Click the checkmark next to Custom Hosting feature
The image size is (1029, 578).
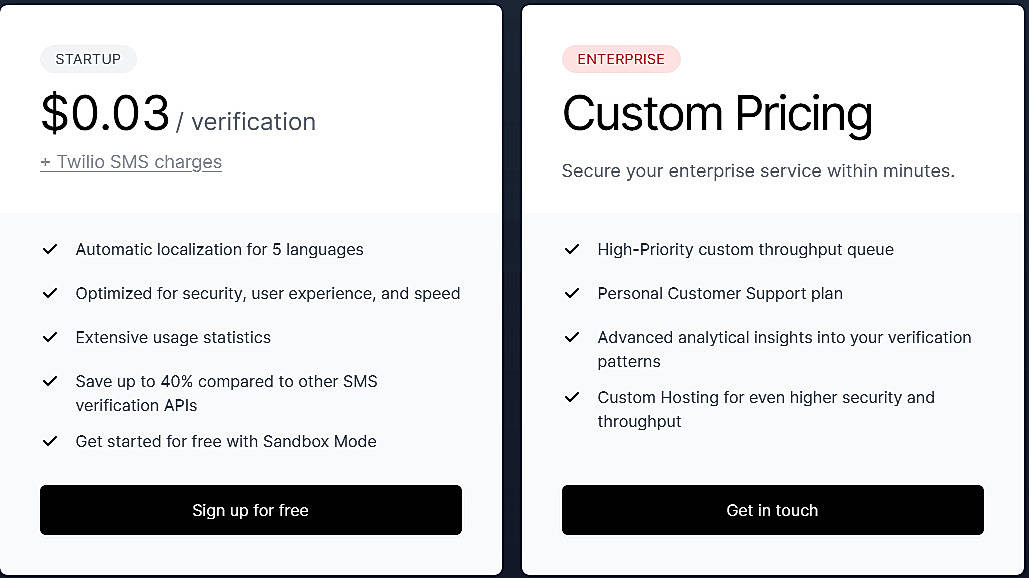(572, 397)
